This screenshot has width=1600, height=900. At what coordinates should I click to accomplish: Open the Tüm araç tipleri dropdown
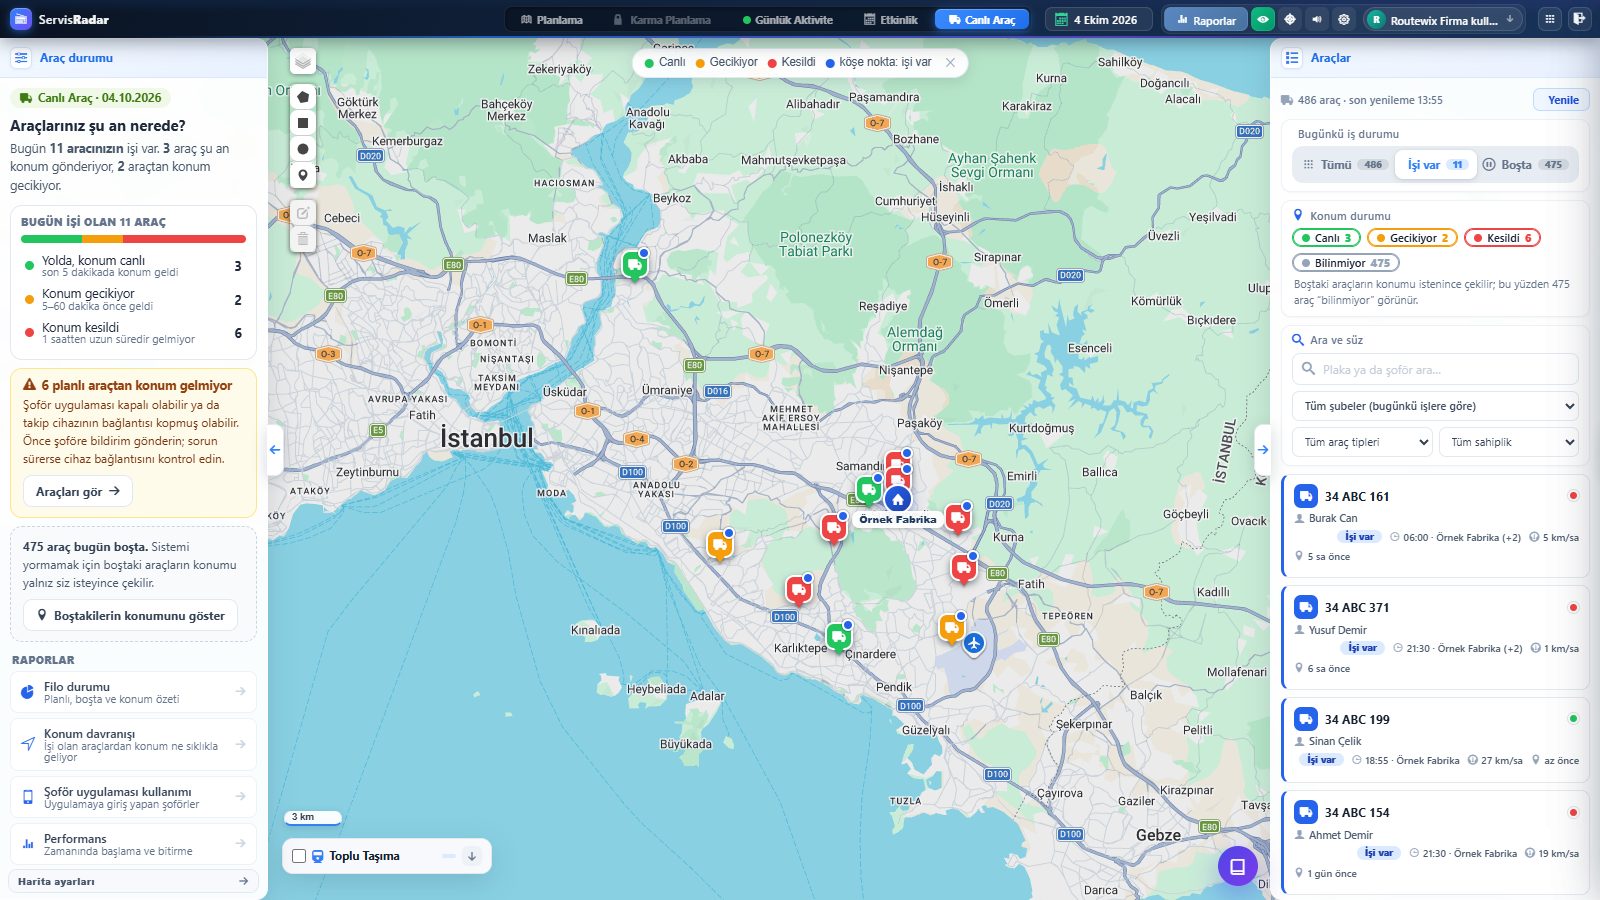click(1362, 442)
